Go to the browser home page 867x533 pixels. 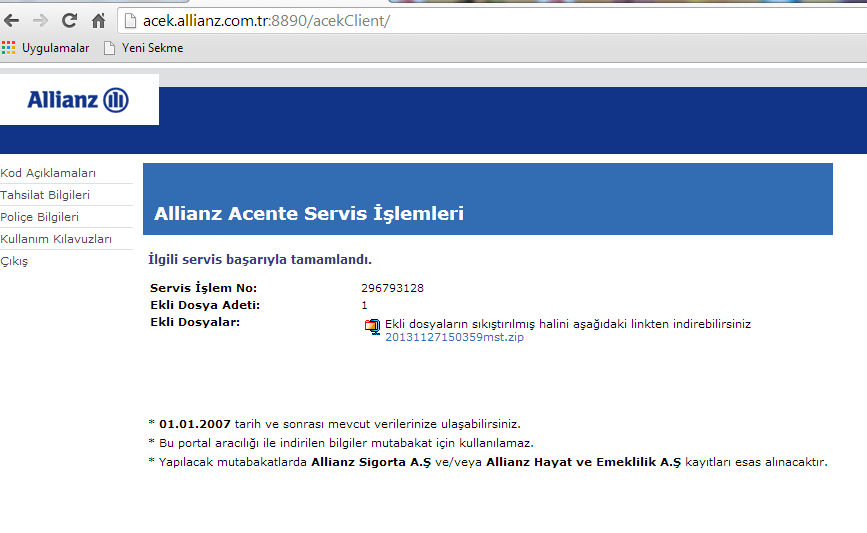click(x=98, y=20)
